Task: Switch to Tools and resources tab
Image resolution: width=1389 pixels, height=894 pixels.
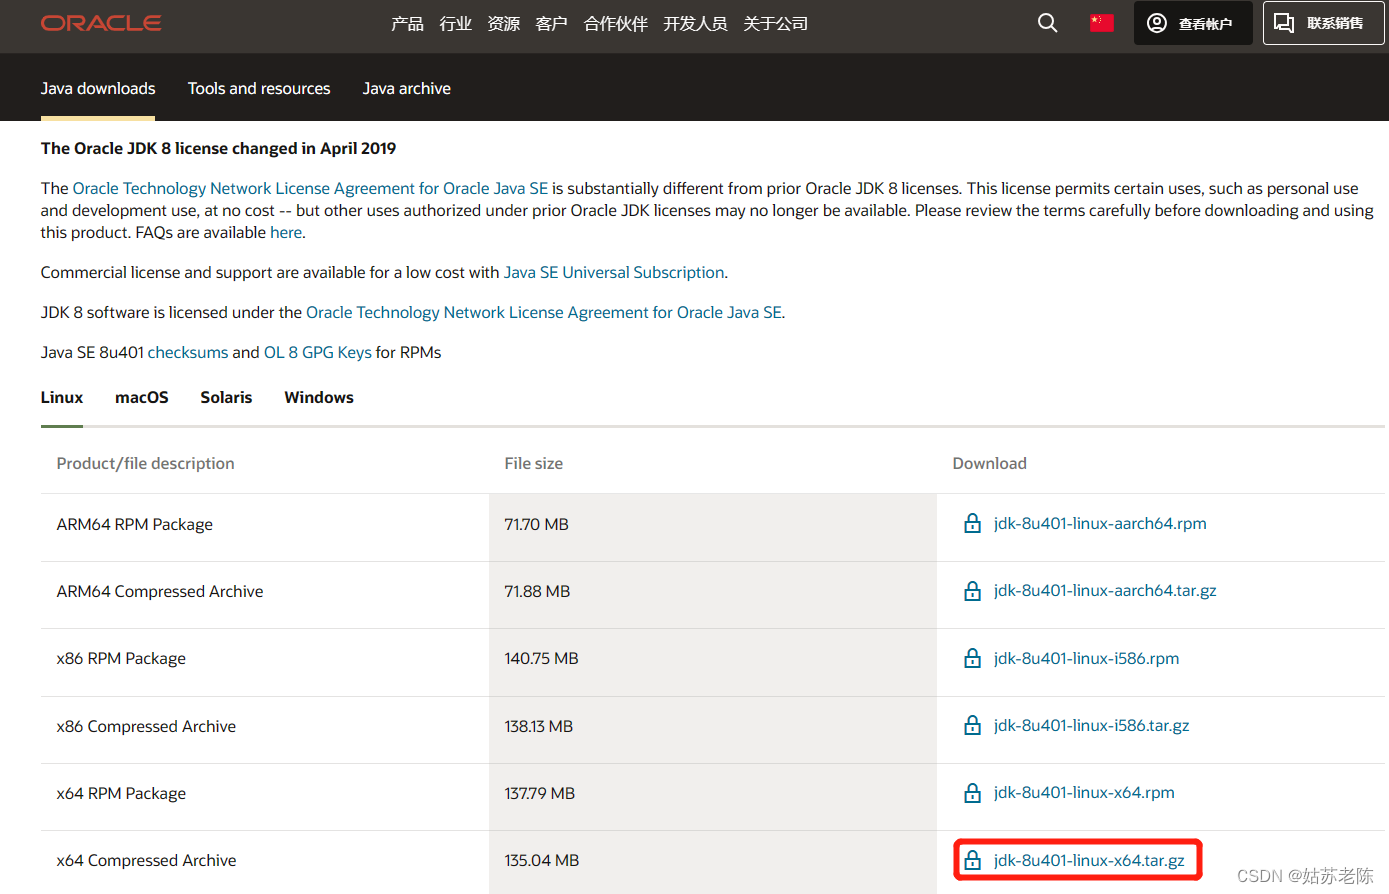Action: [x=259, y=88]
